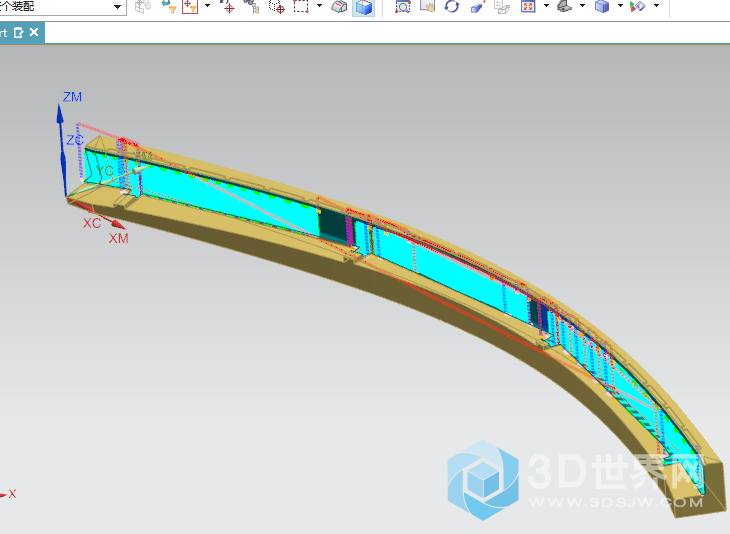Image resolution: width=730 pixels, height=534 pixels.
Task: Reset selection filters with the arrow-funnel icon
Action: coord(169,7)
